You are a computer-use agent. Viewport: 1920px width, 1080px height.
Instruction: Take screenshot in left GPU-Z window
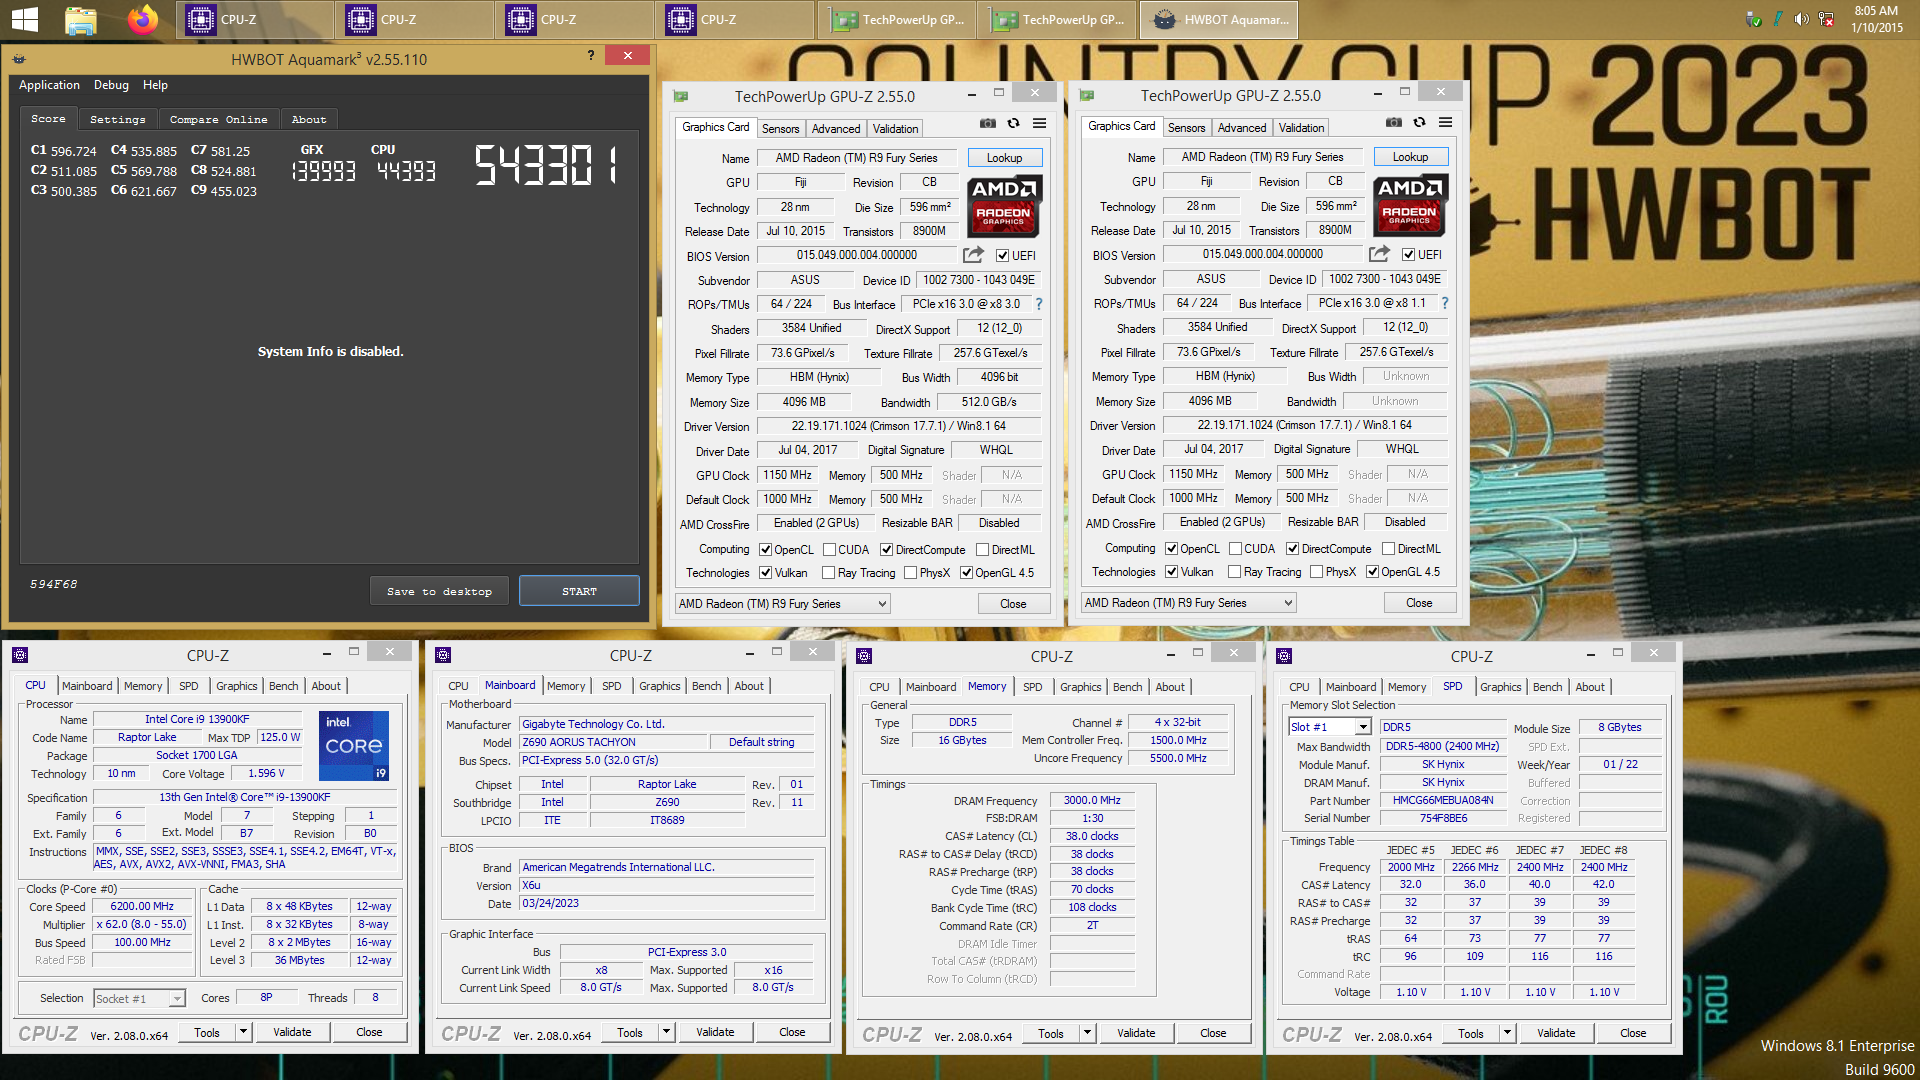pos(987,123)
